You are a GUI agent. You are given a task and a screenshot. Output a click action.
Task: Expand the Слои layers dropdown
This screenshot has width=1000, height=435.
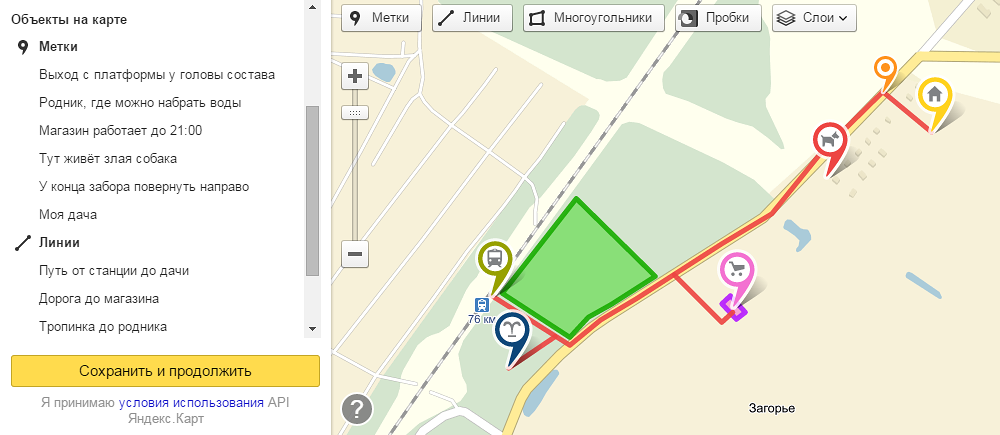[x=814, y=18]
